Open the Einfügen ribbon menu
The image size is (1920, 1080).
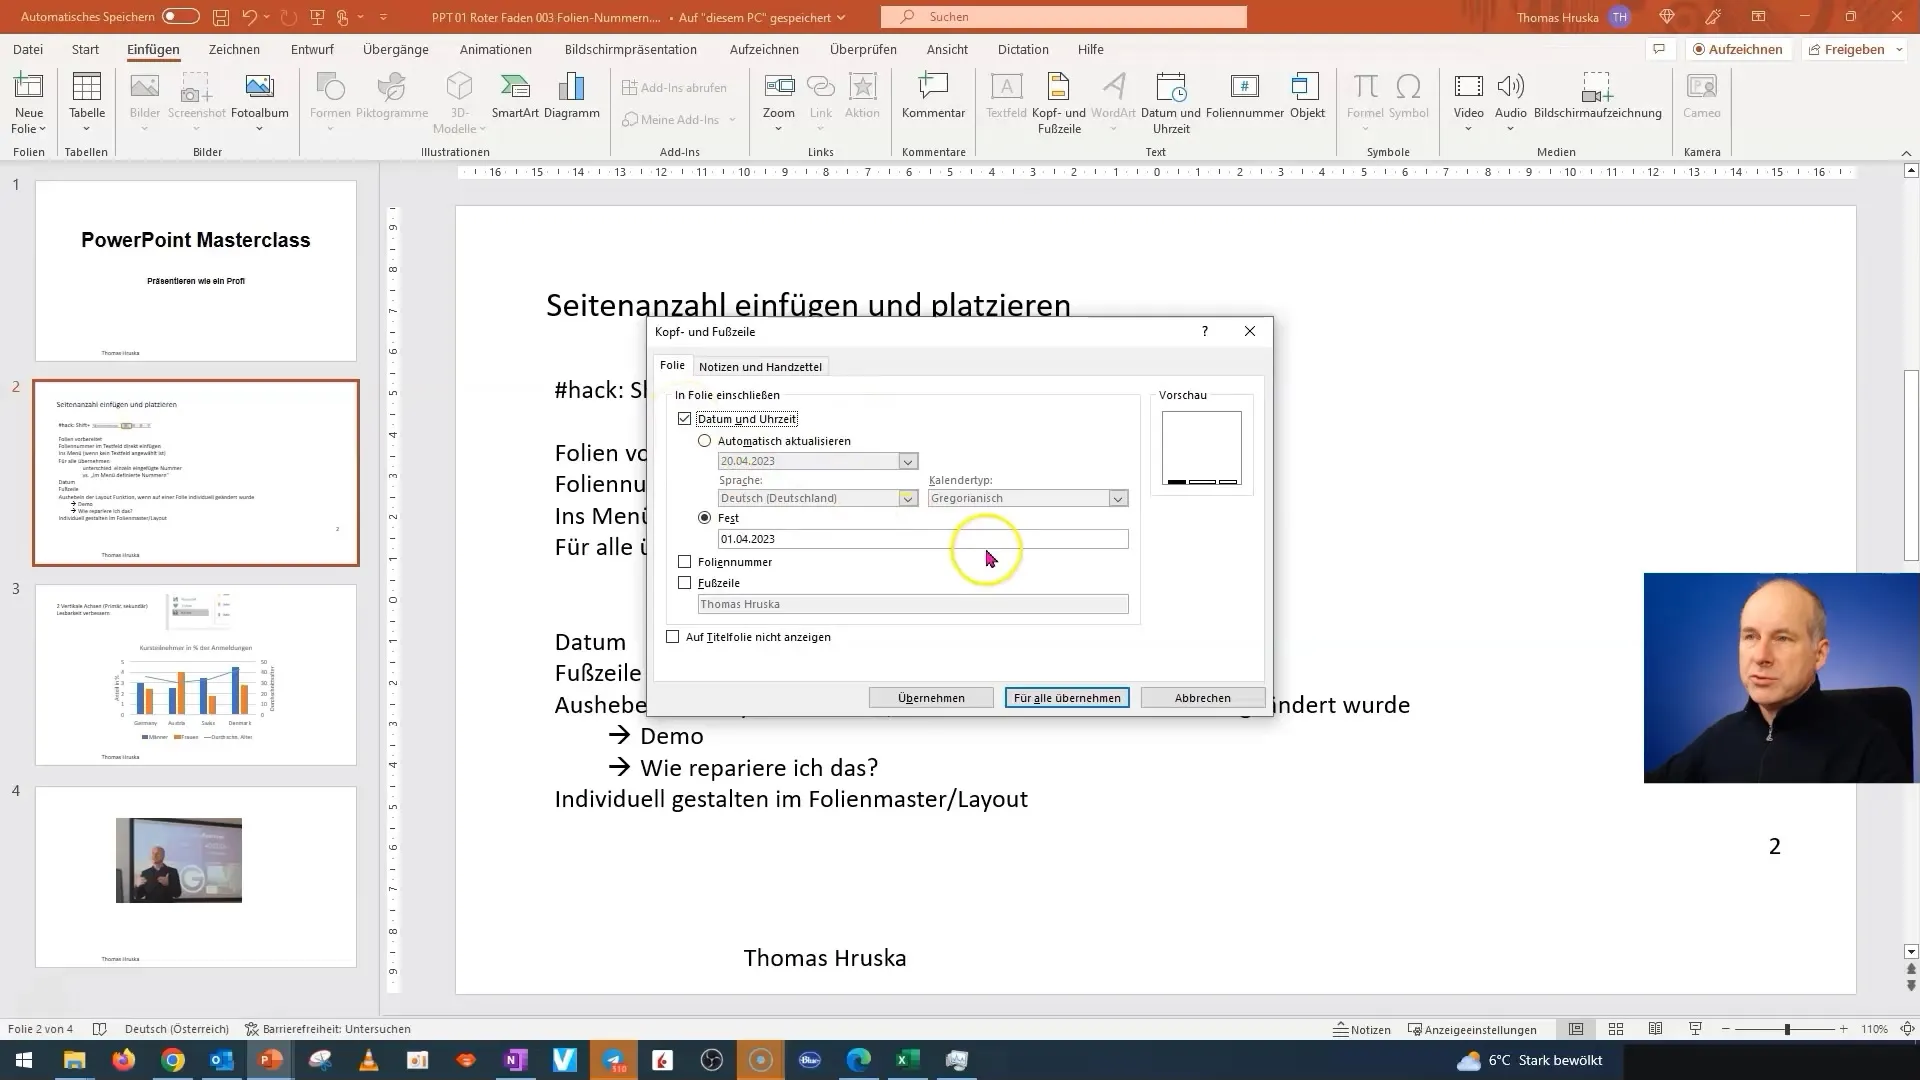[153, 49]
